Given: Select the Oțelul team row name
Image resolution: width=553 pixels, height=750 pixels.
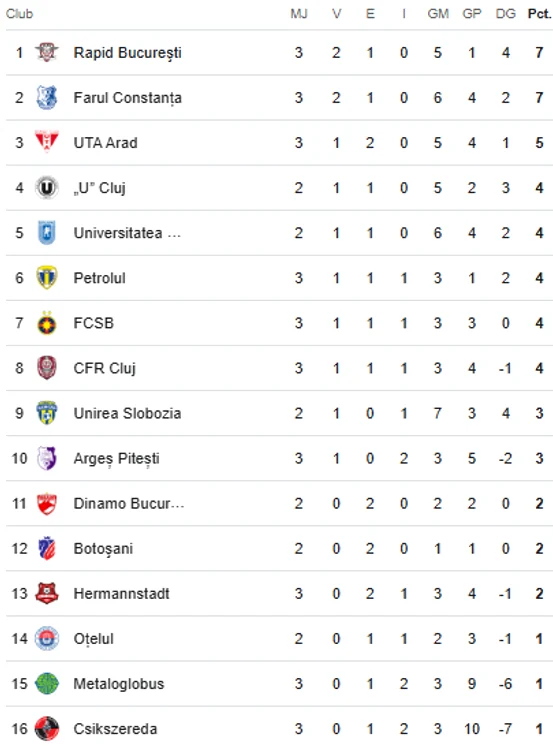Looking at the screenshot, I should 94,639.
